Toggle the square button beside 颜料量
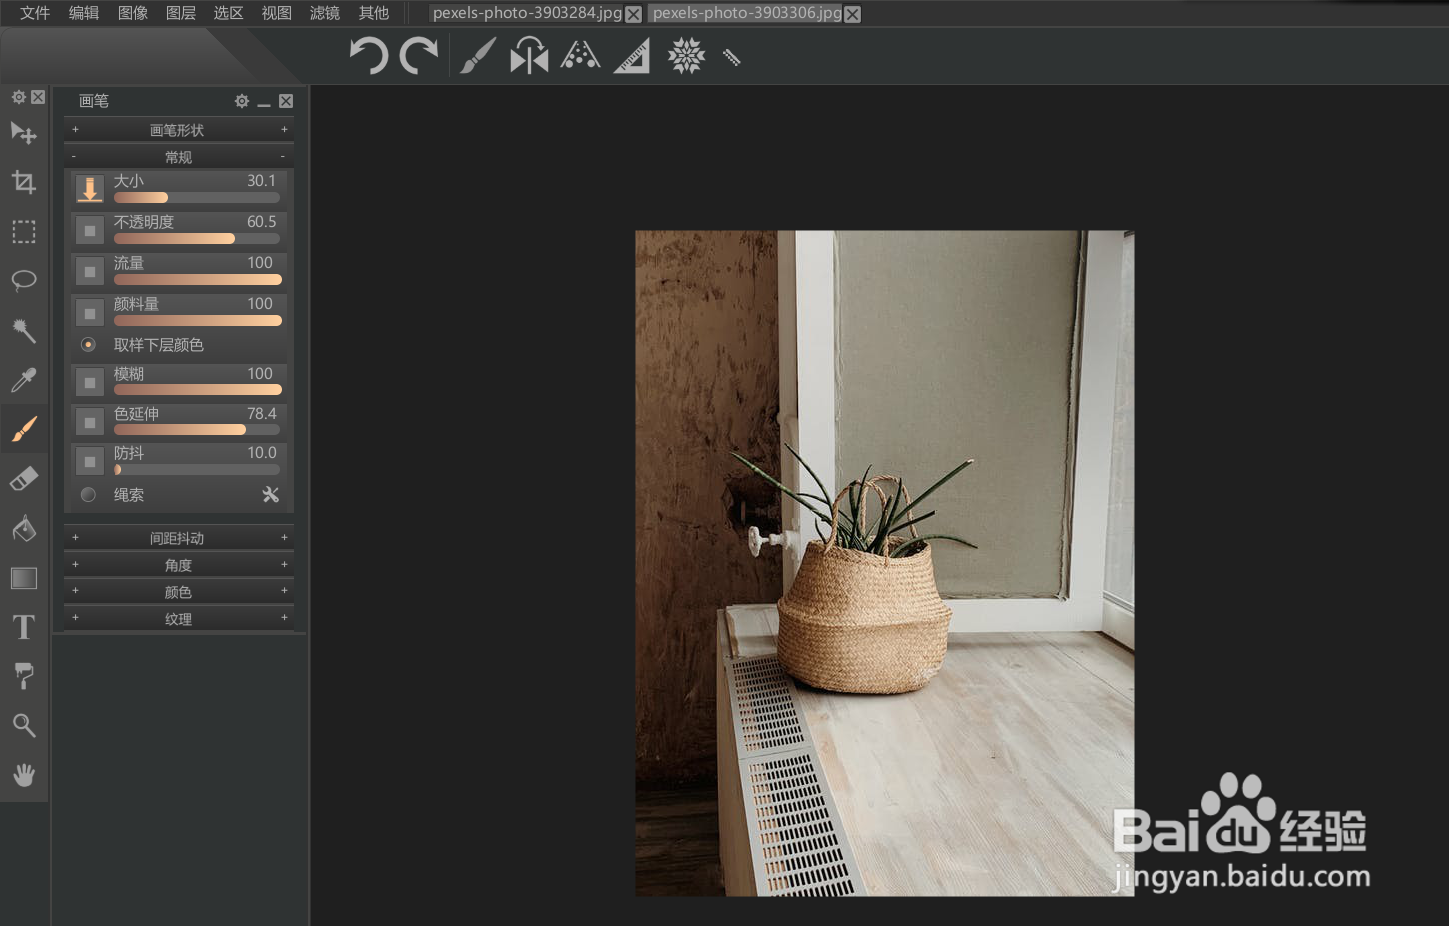This screenshot has height=926, width=1449. coord(90,313)
